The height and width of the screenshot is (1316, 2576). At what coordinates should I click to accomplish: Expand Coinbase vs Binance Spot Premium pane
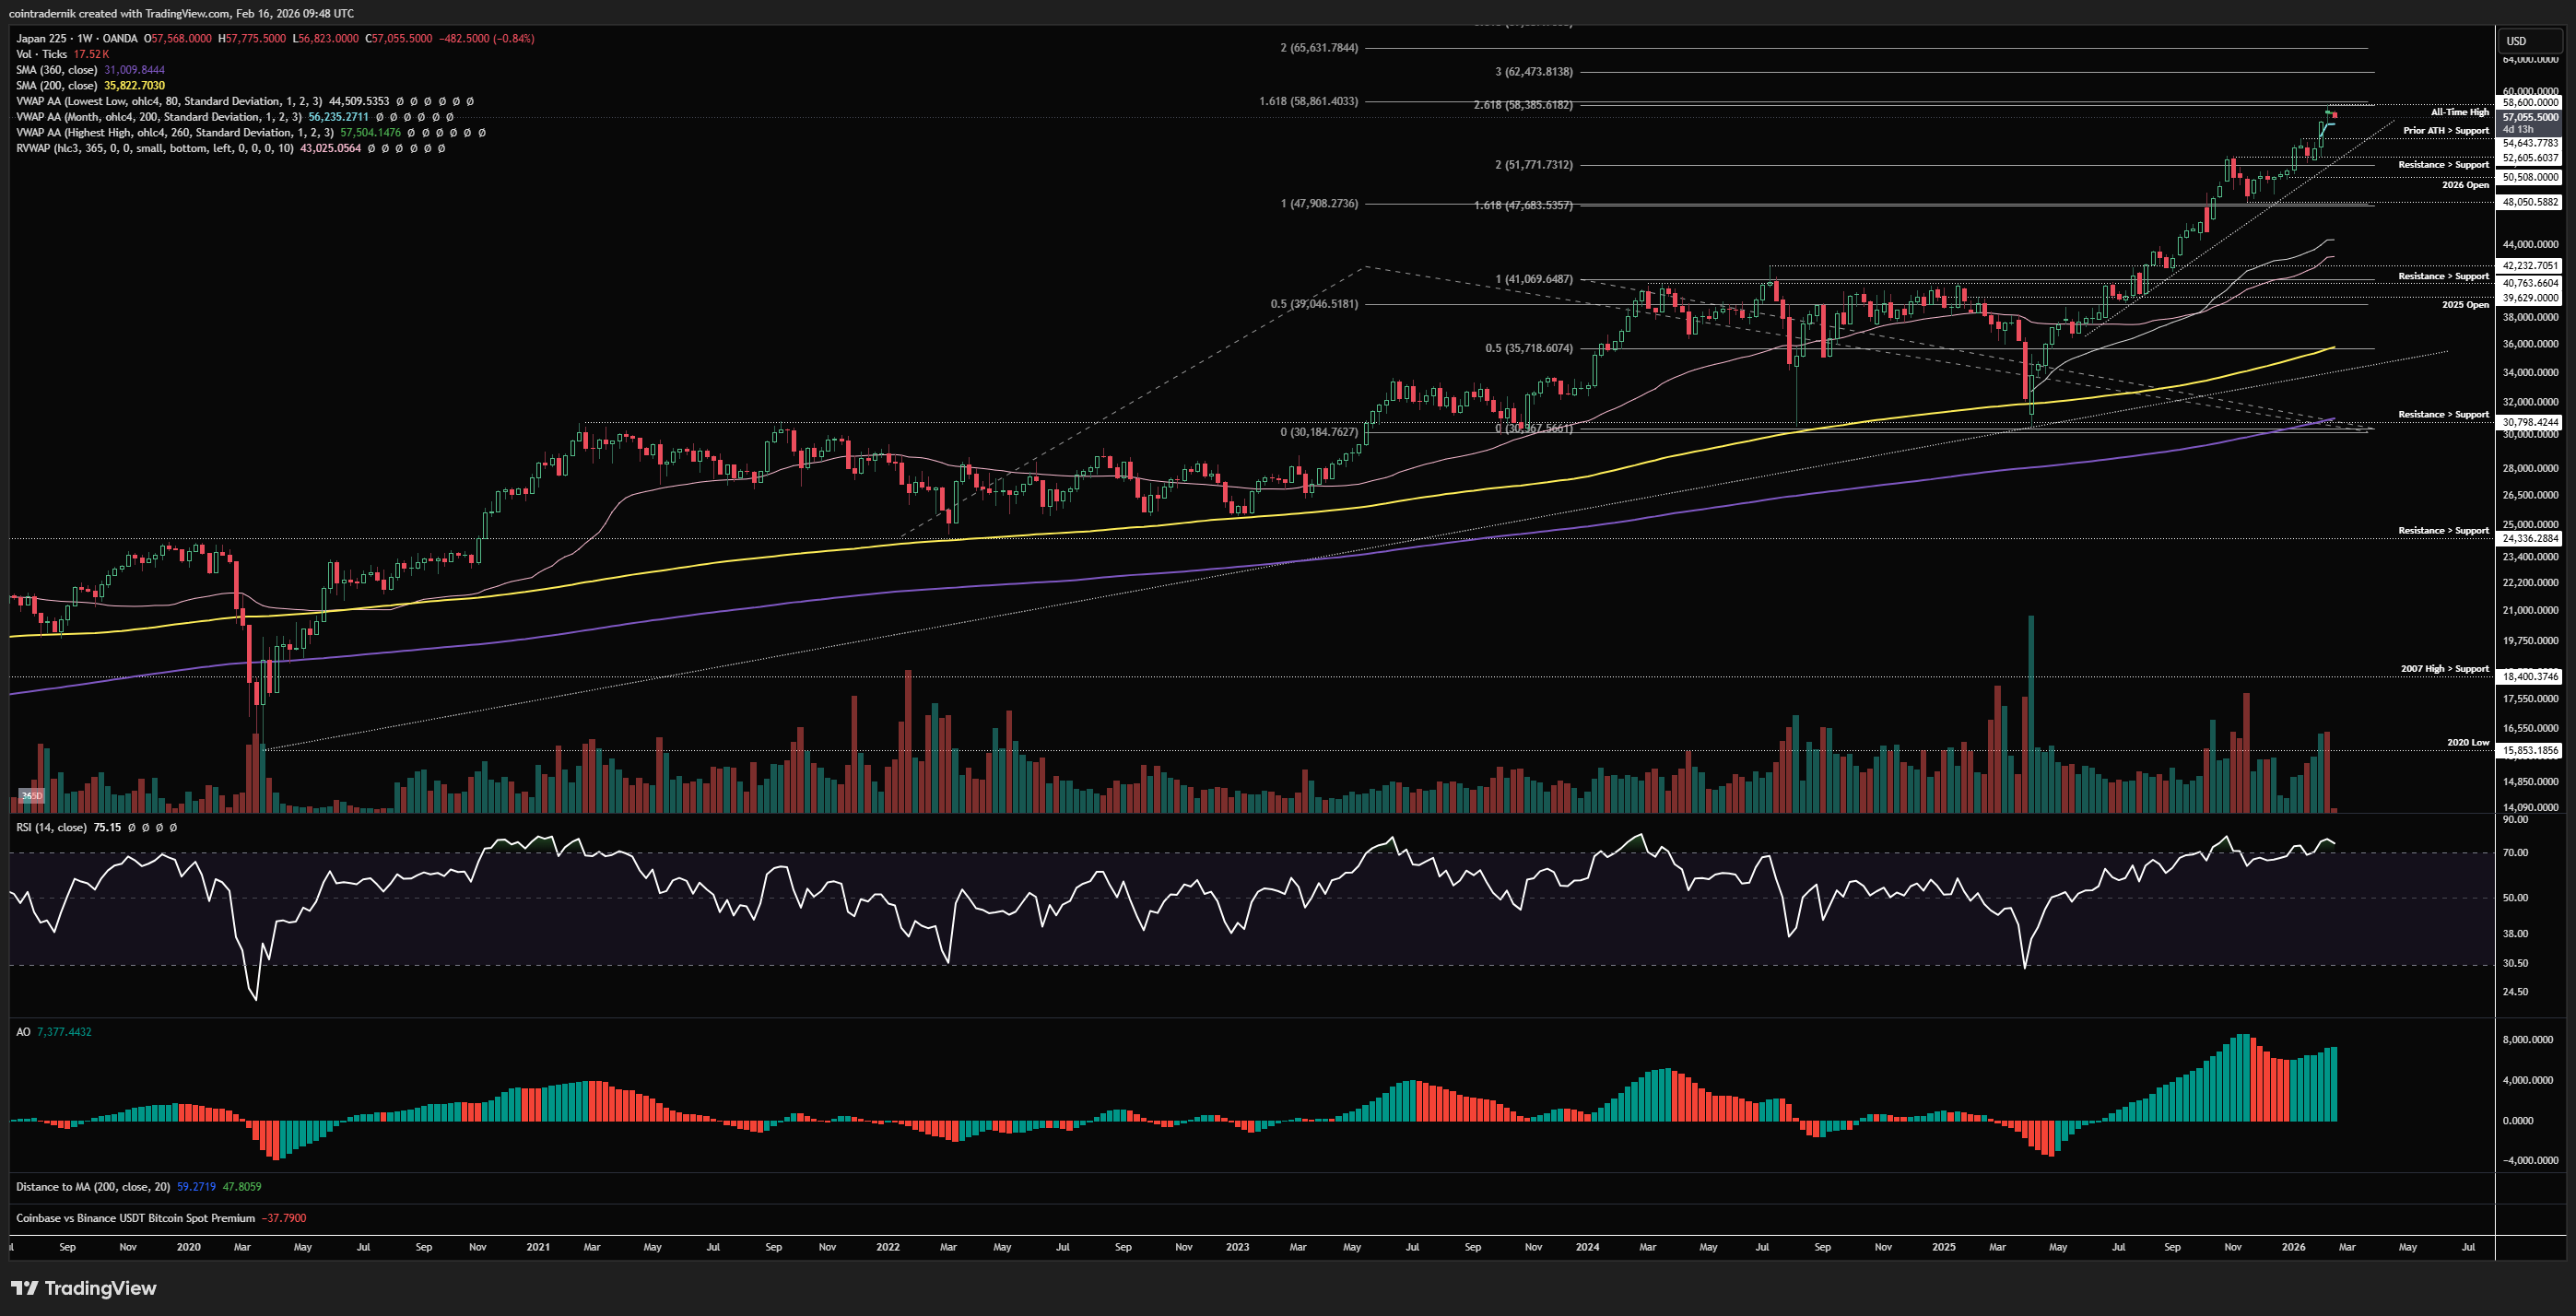135,1218
